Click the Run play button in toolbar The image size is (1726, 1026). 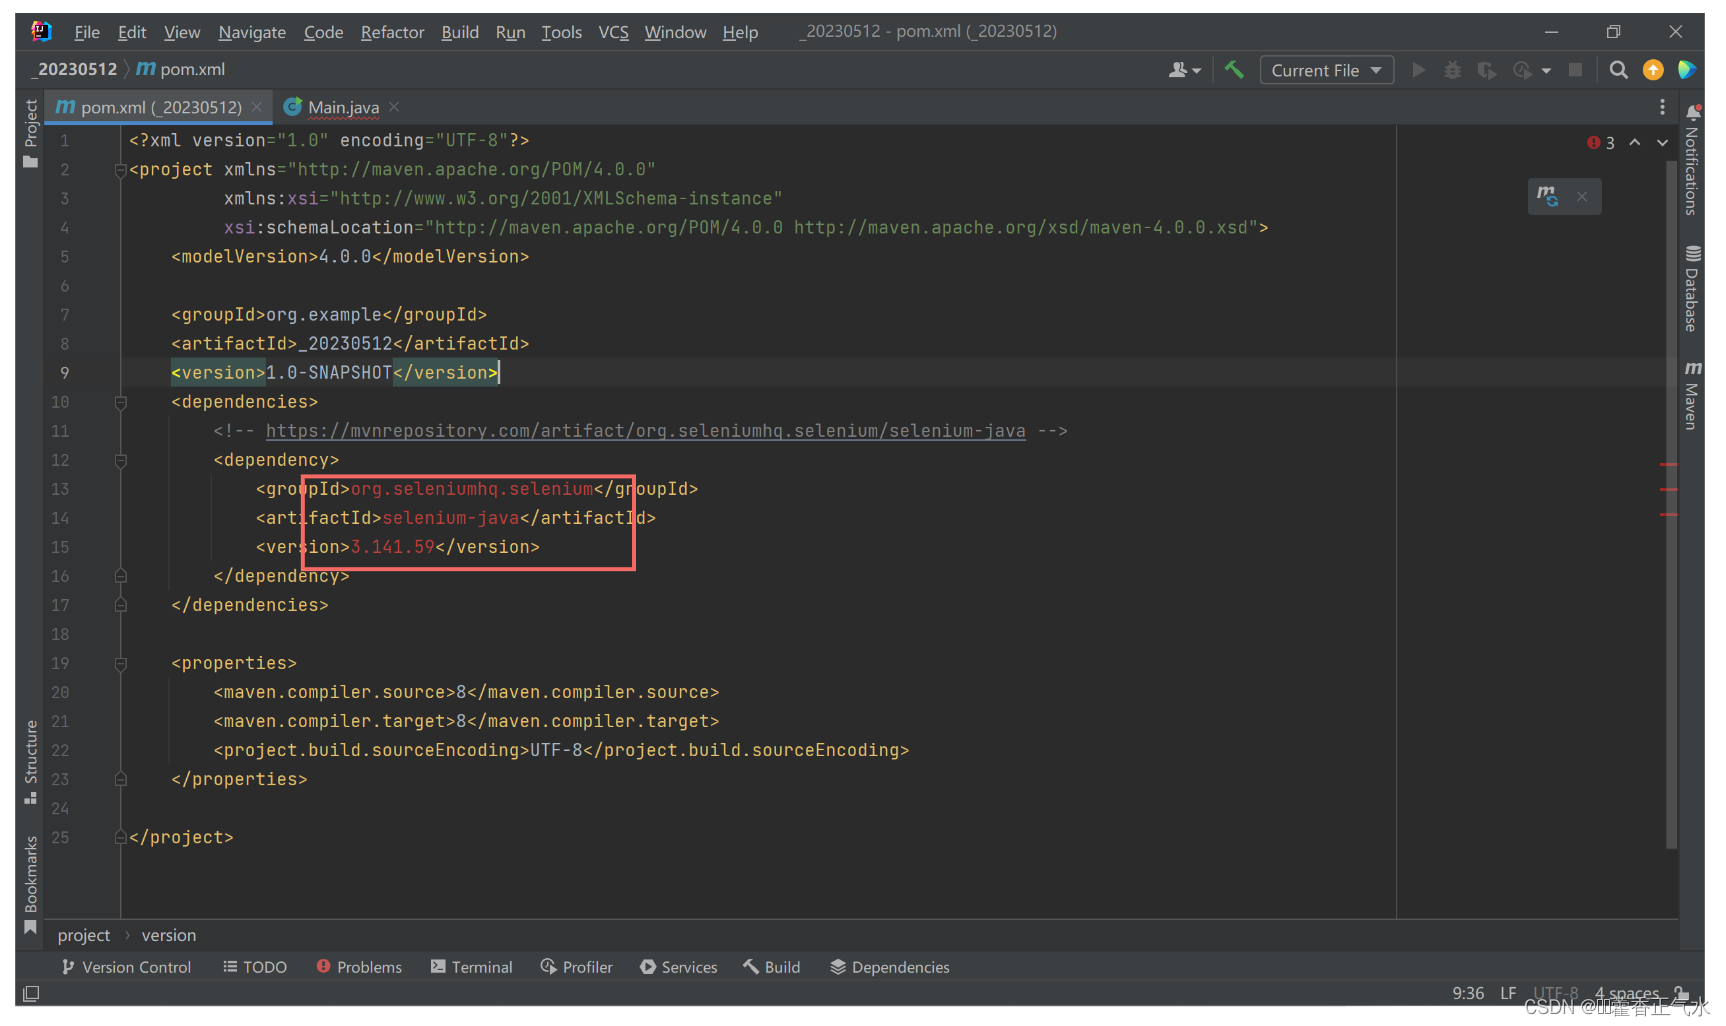1418,70
